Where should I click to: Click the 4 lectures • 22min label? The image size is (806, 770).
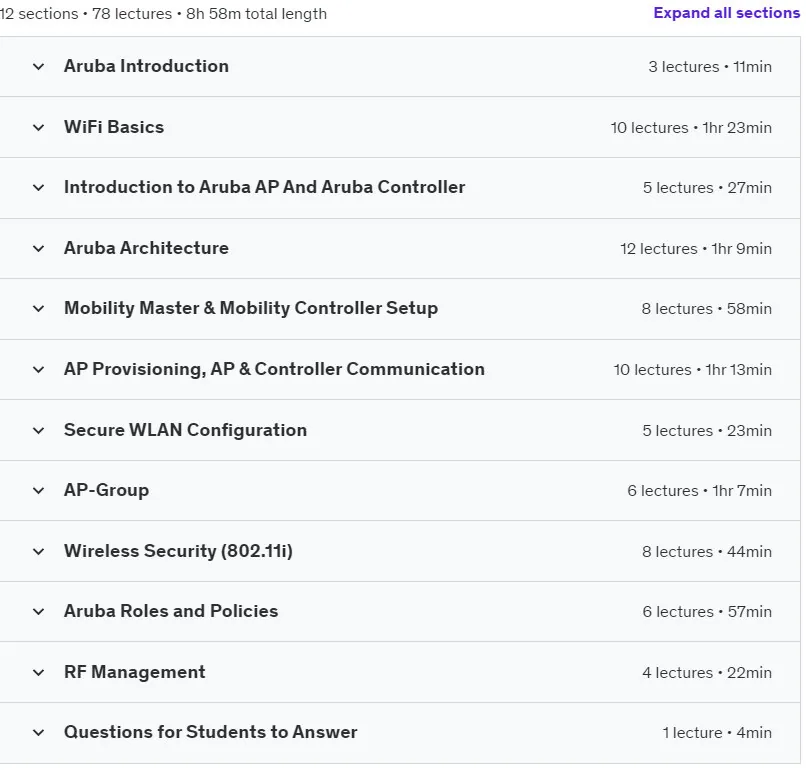[707, 673]
